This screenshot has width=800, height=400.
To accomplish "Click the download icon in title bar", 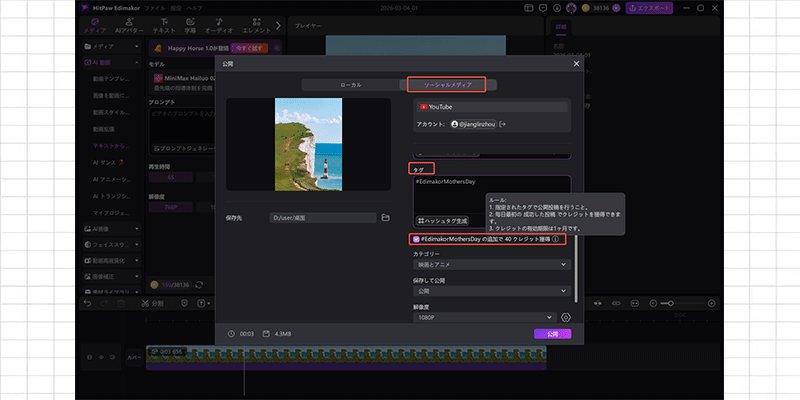I will tap(557, 8).
